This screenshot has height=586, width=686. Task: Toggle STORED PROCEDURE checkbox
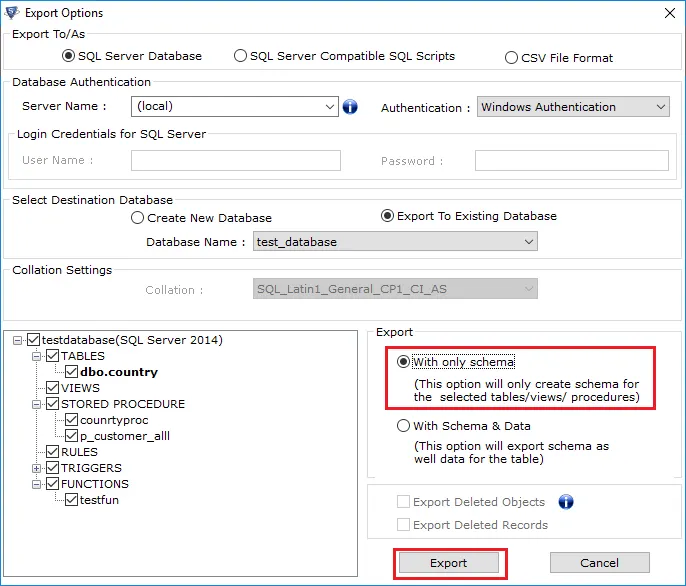[x=52, y=404]
